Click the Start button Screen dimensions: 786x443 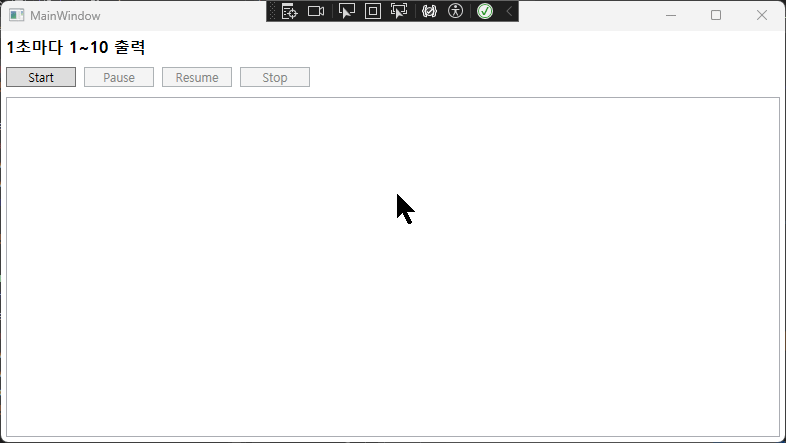(x=41, y=77)
